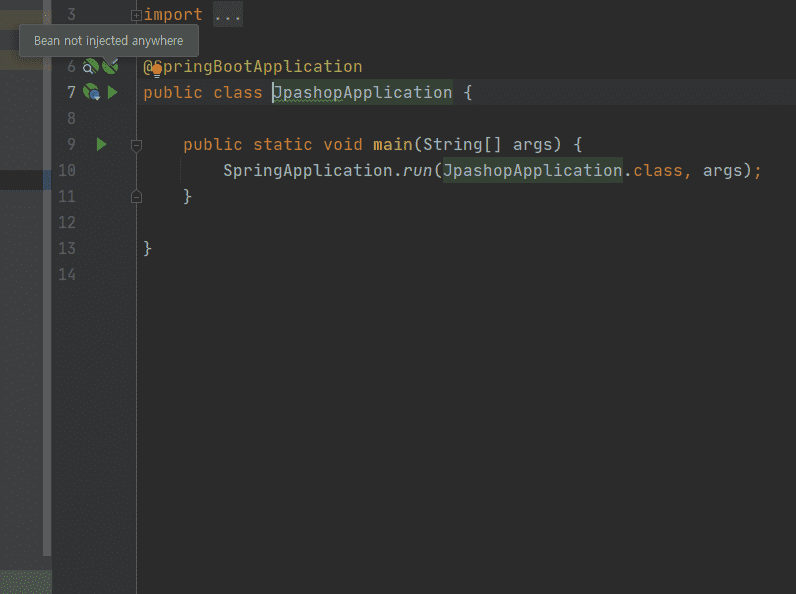Click the fold end marker on line 11

pyautogui.click(x=136, y=196)
